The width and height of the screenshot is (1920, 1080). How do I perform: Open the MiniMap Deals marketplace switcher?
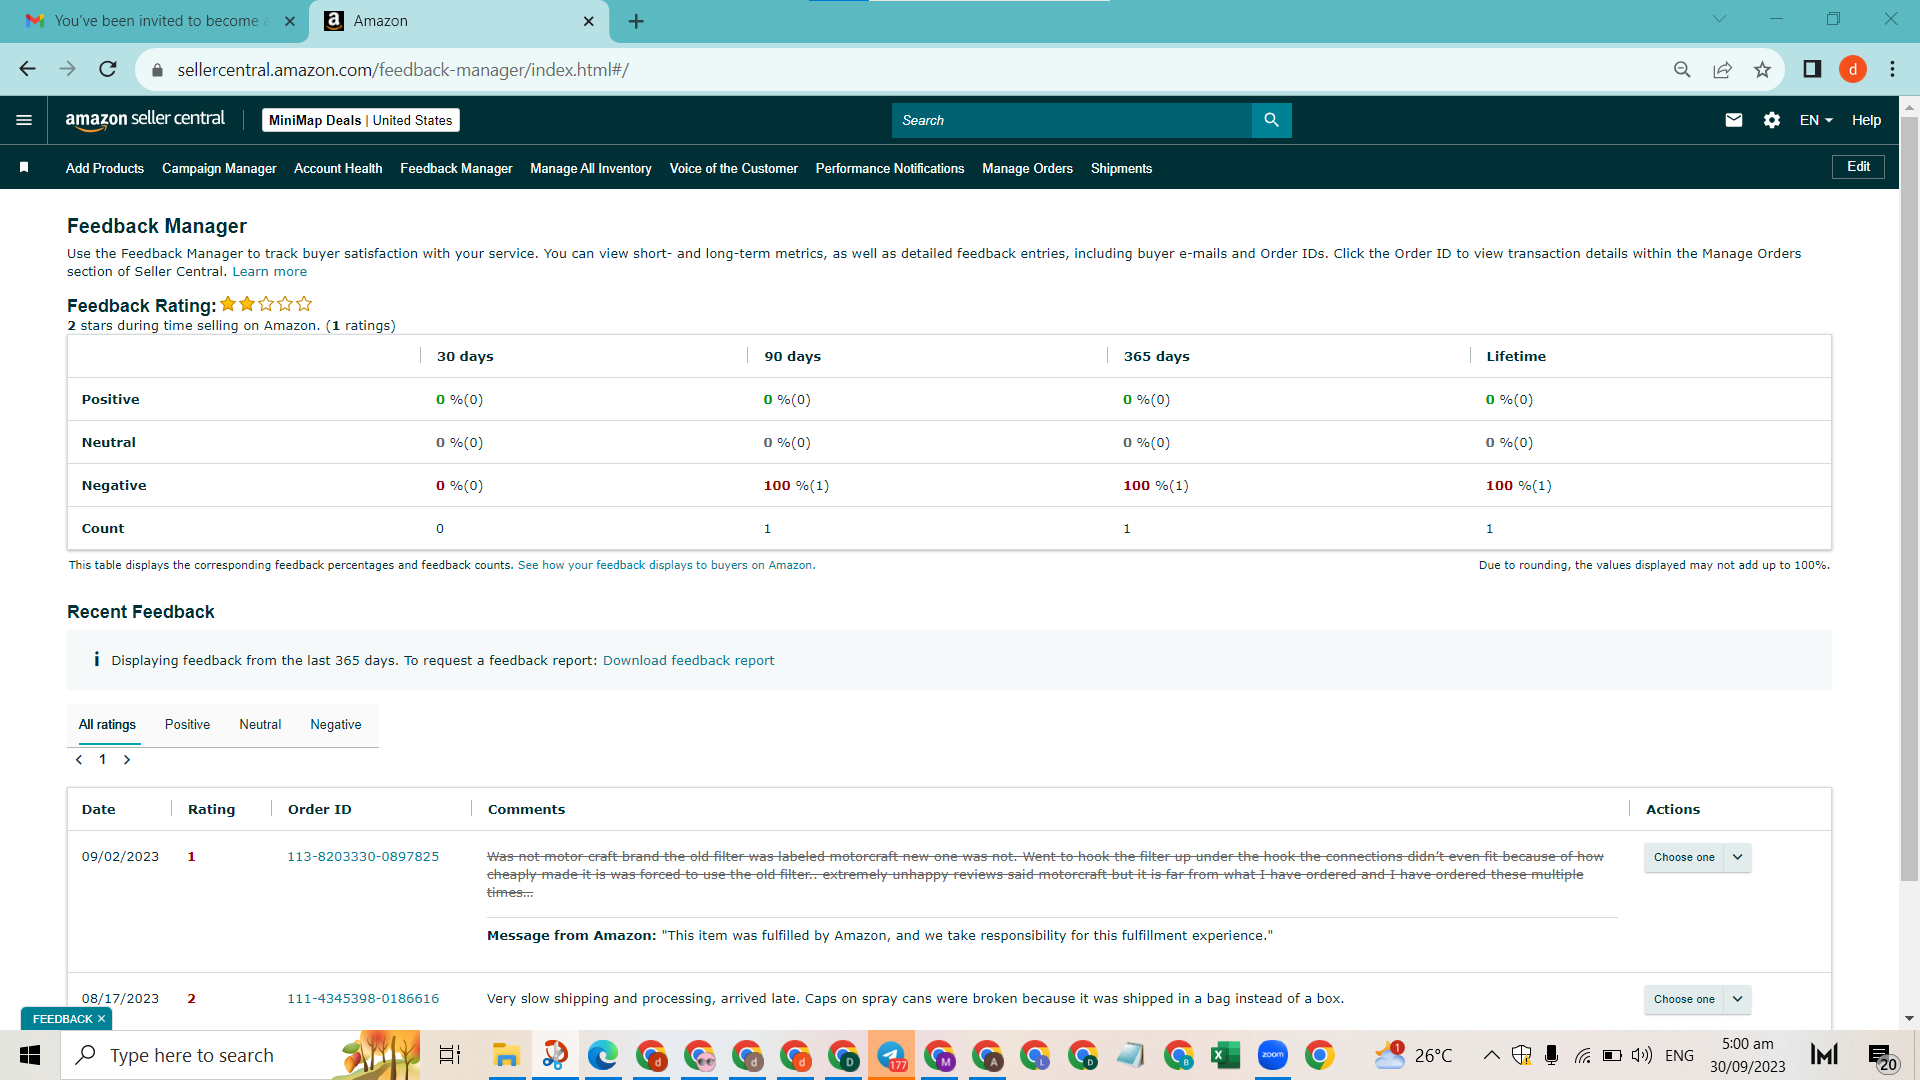(360, 120)
